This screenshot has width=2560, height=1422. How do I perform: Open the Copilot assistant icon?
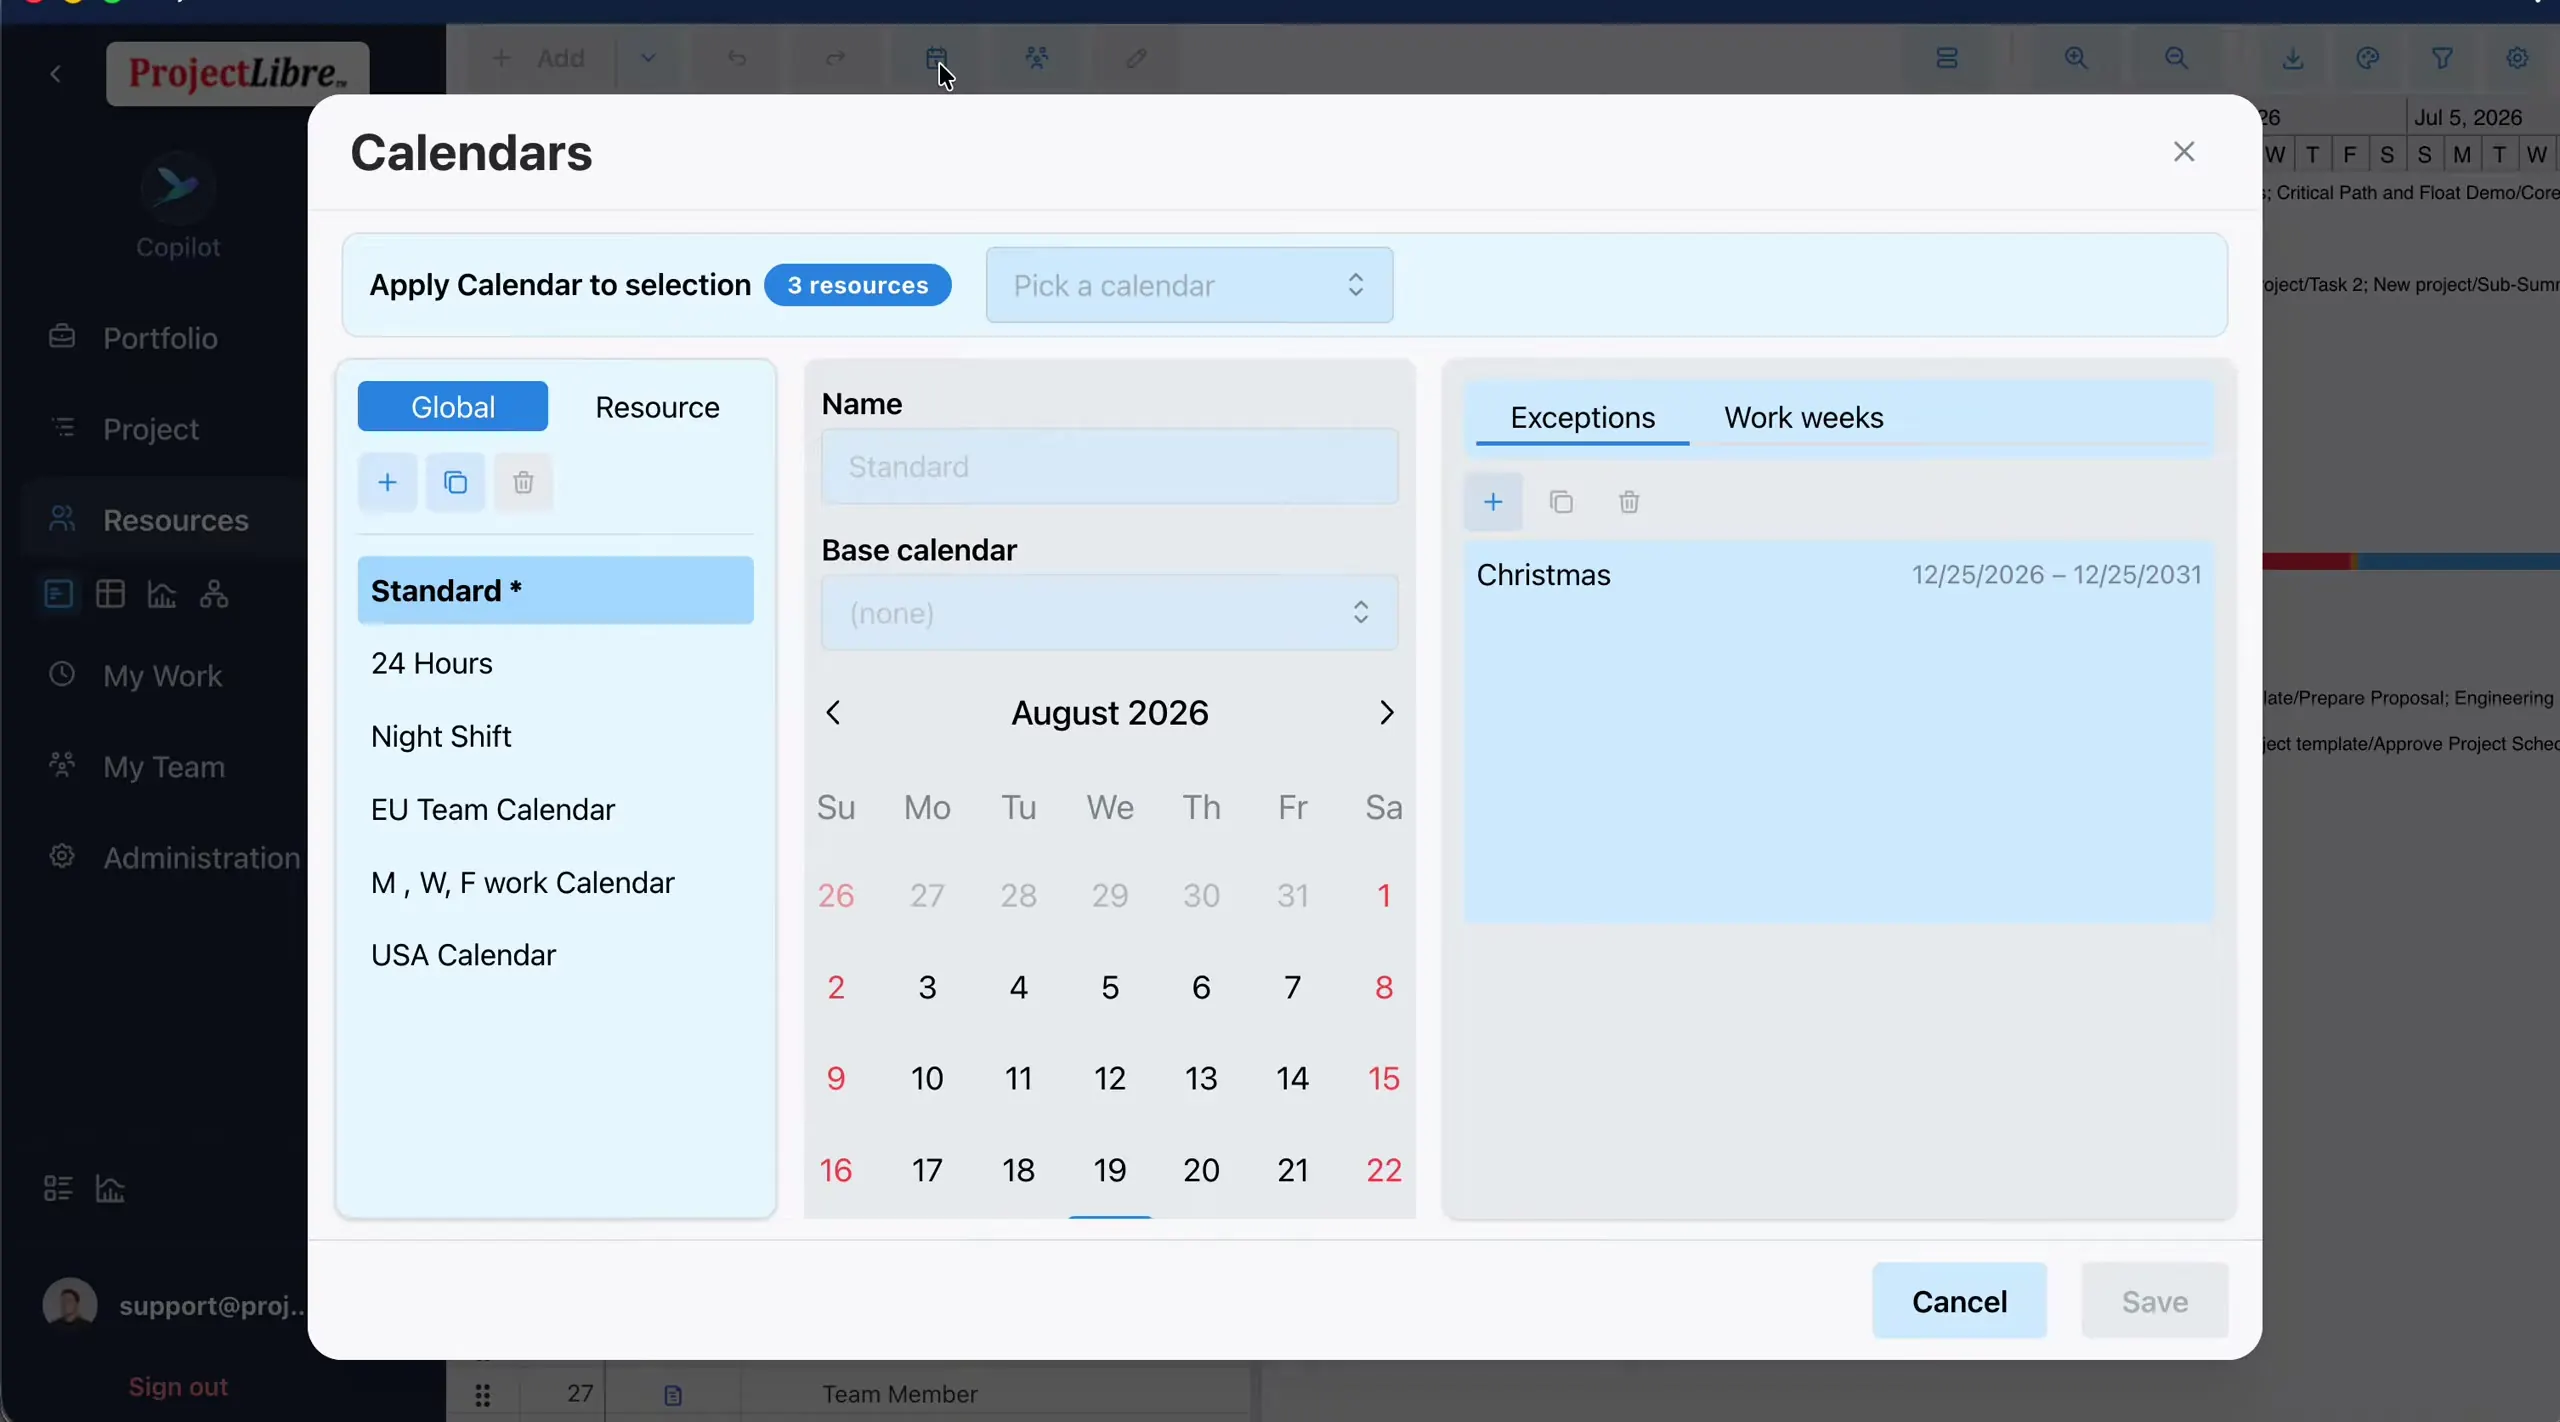177,187
